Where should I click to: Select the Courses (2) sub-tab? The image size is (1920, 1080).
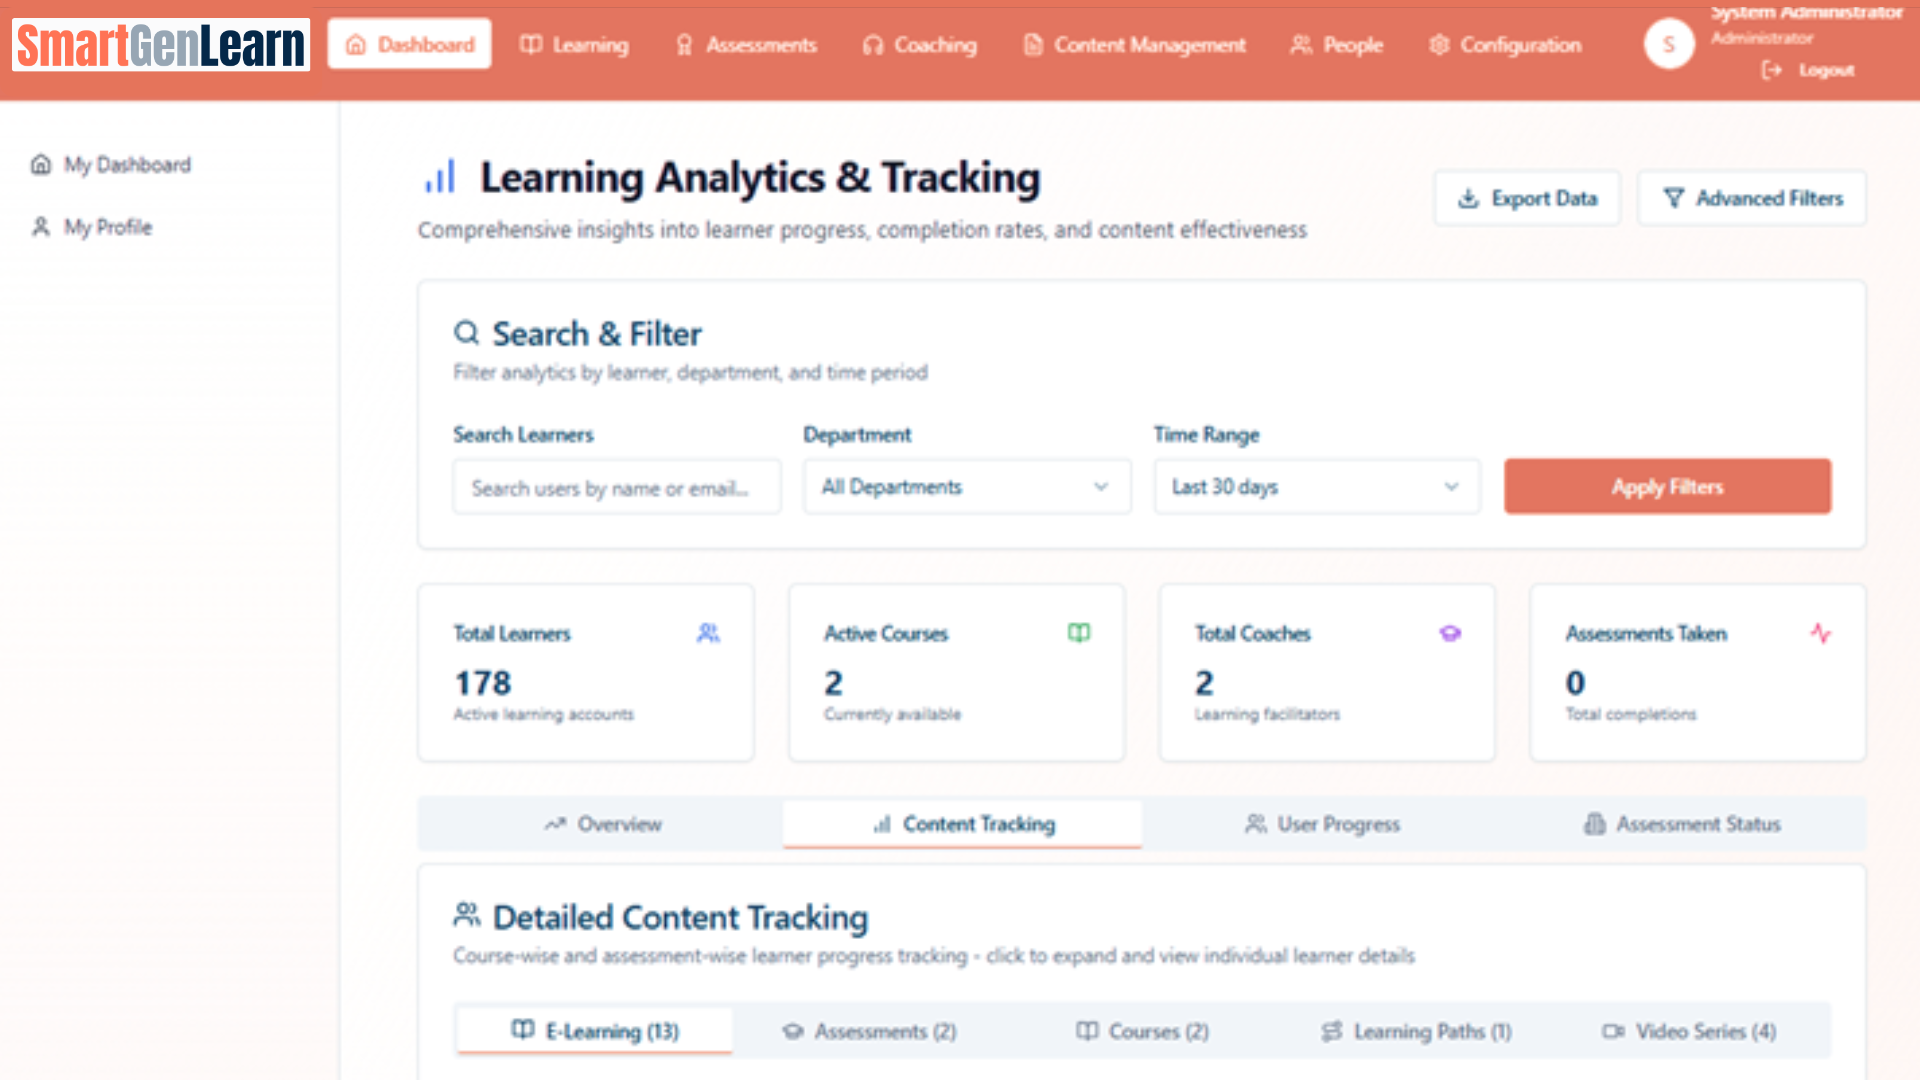click(x=1142, y=1031)
